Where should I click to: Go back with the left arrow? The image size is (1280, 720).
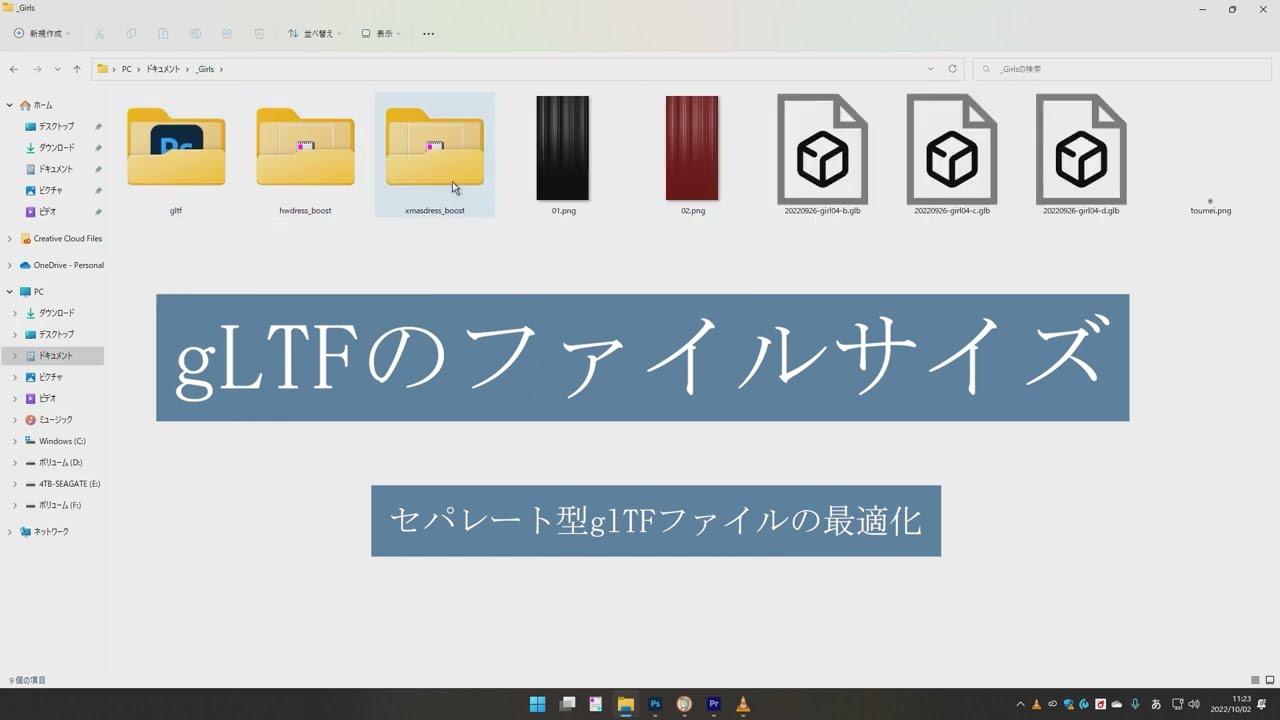(13, 69)
